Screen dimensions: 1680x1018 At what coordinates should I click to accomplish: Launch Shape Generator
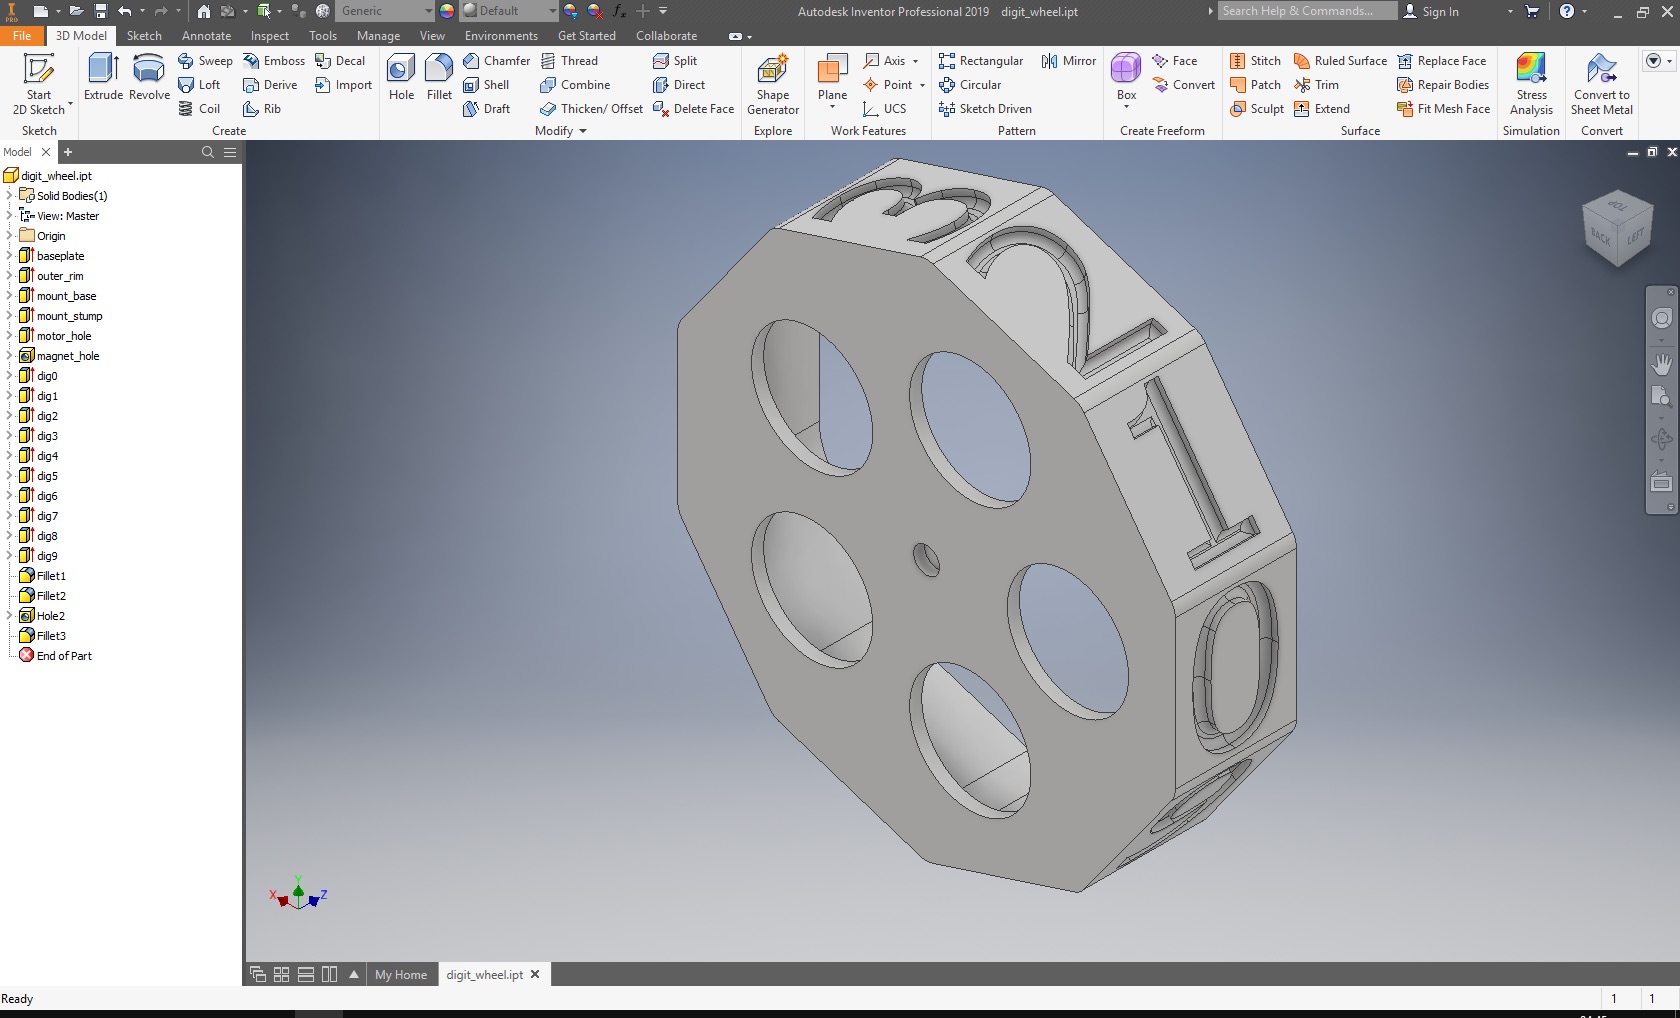773,84
